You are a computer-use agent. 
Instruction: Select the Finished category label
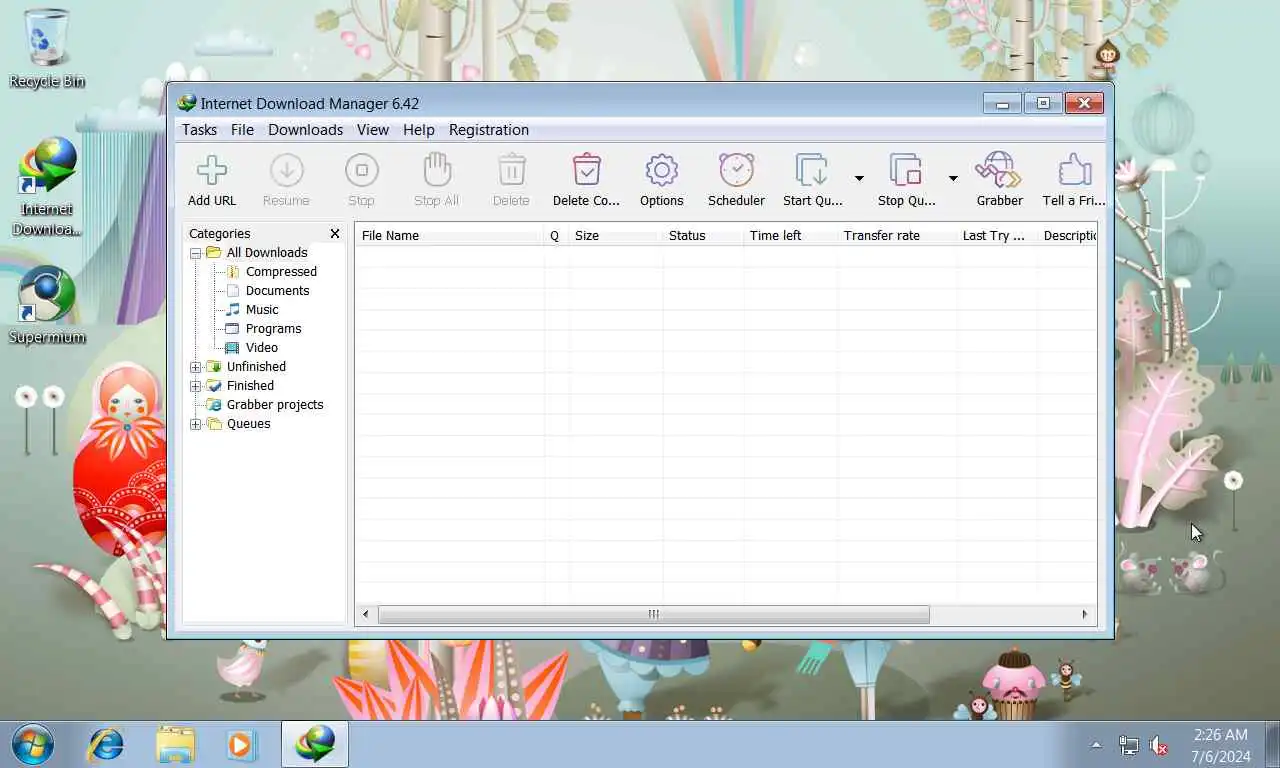(250, 386)
